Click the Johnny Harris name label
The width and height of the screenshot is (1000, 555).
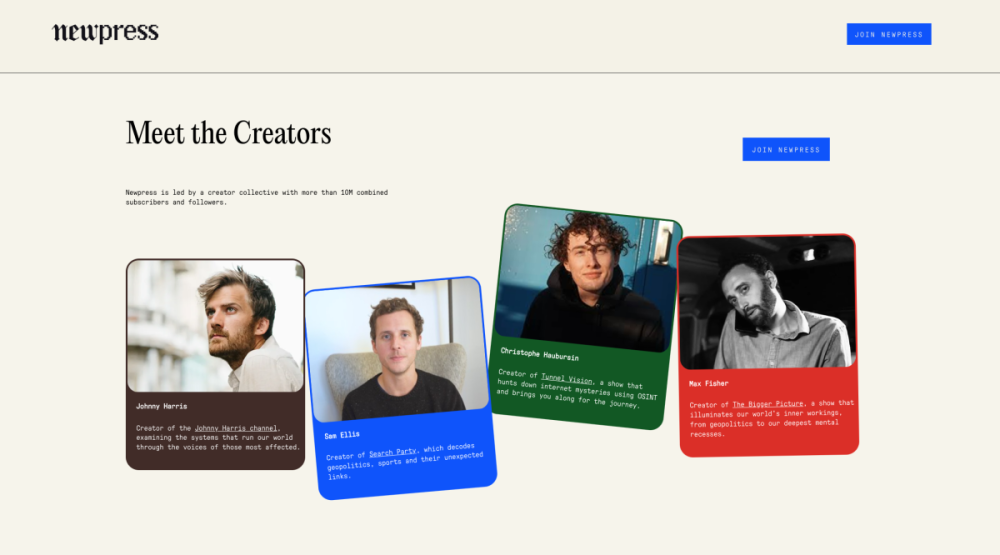click(161, 406)
